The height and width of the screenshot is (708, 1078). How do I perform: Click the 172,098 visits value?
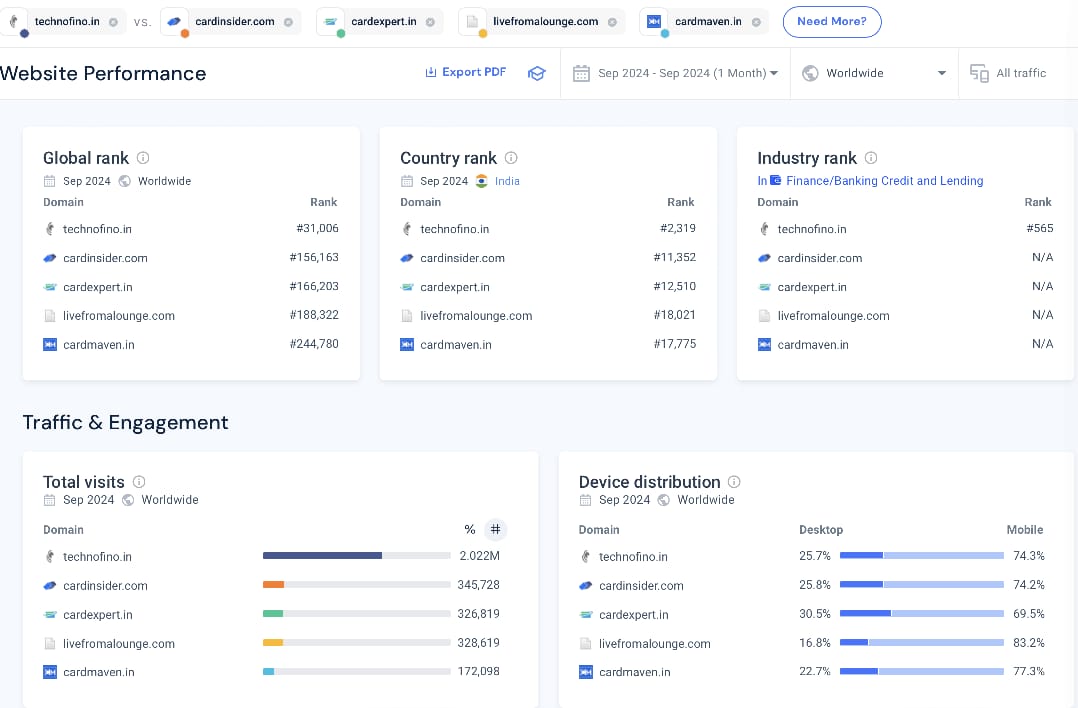click(478, 671)
